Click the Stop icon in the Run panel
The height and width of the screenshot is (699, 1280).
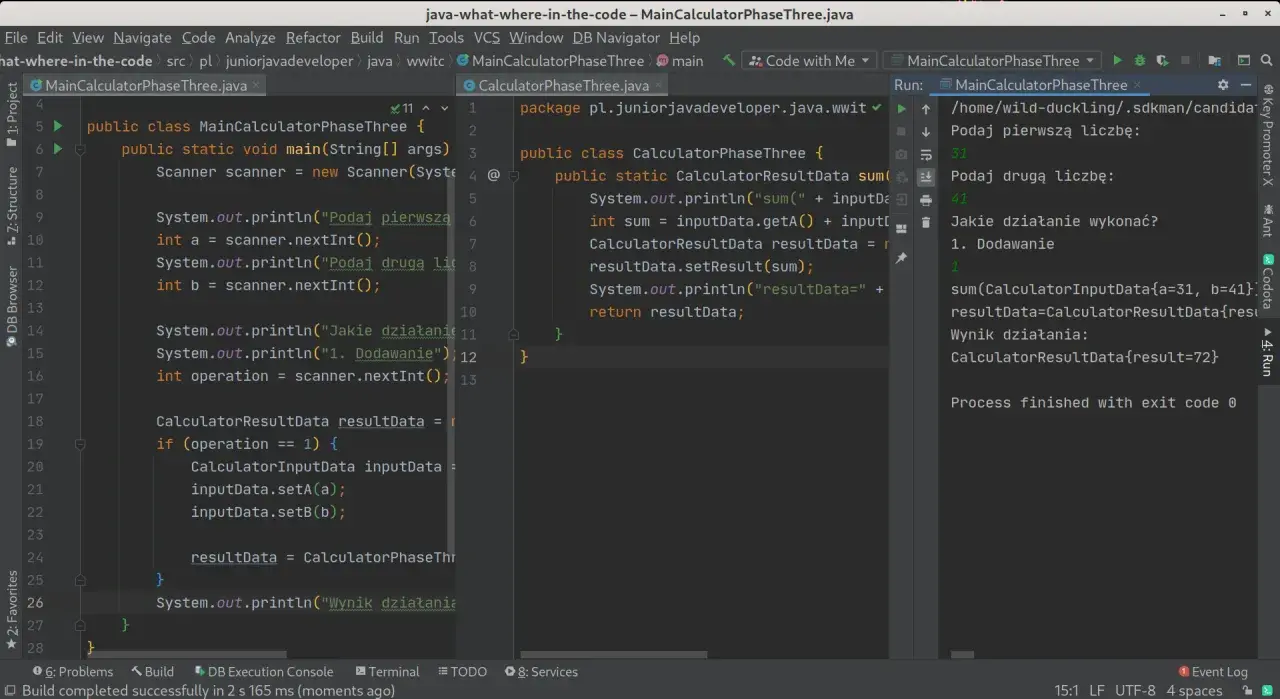pos(901,131)
